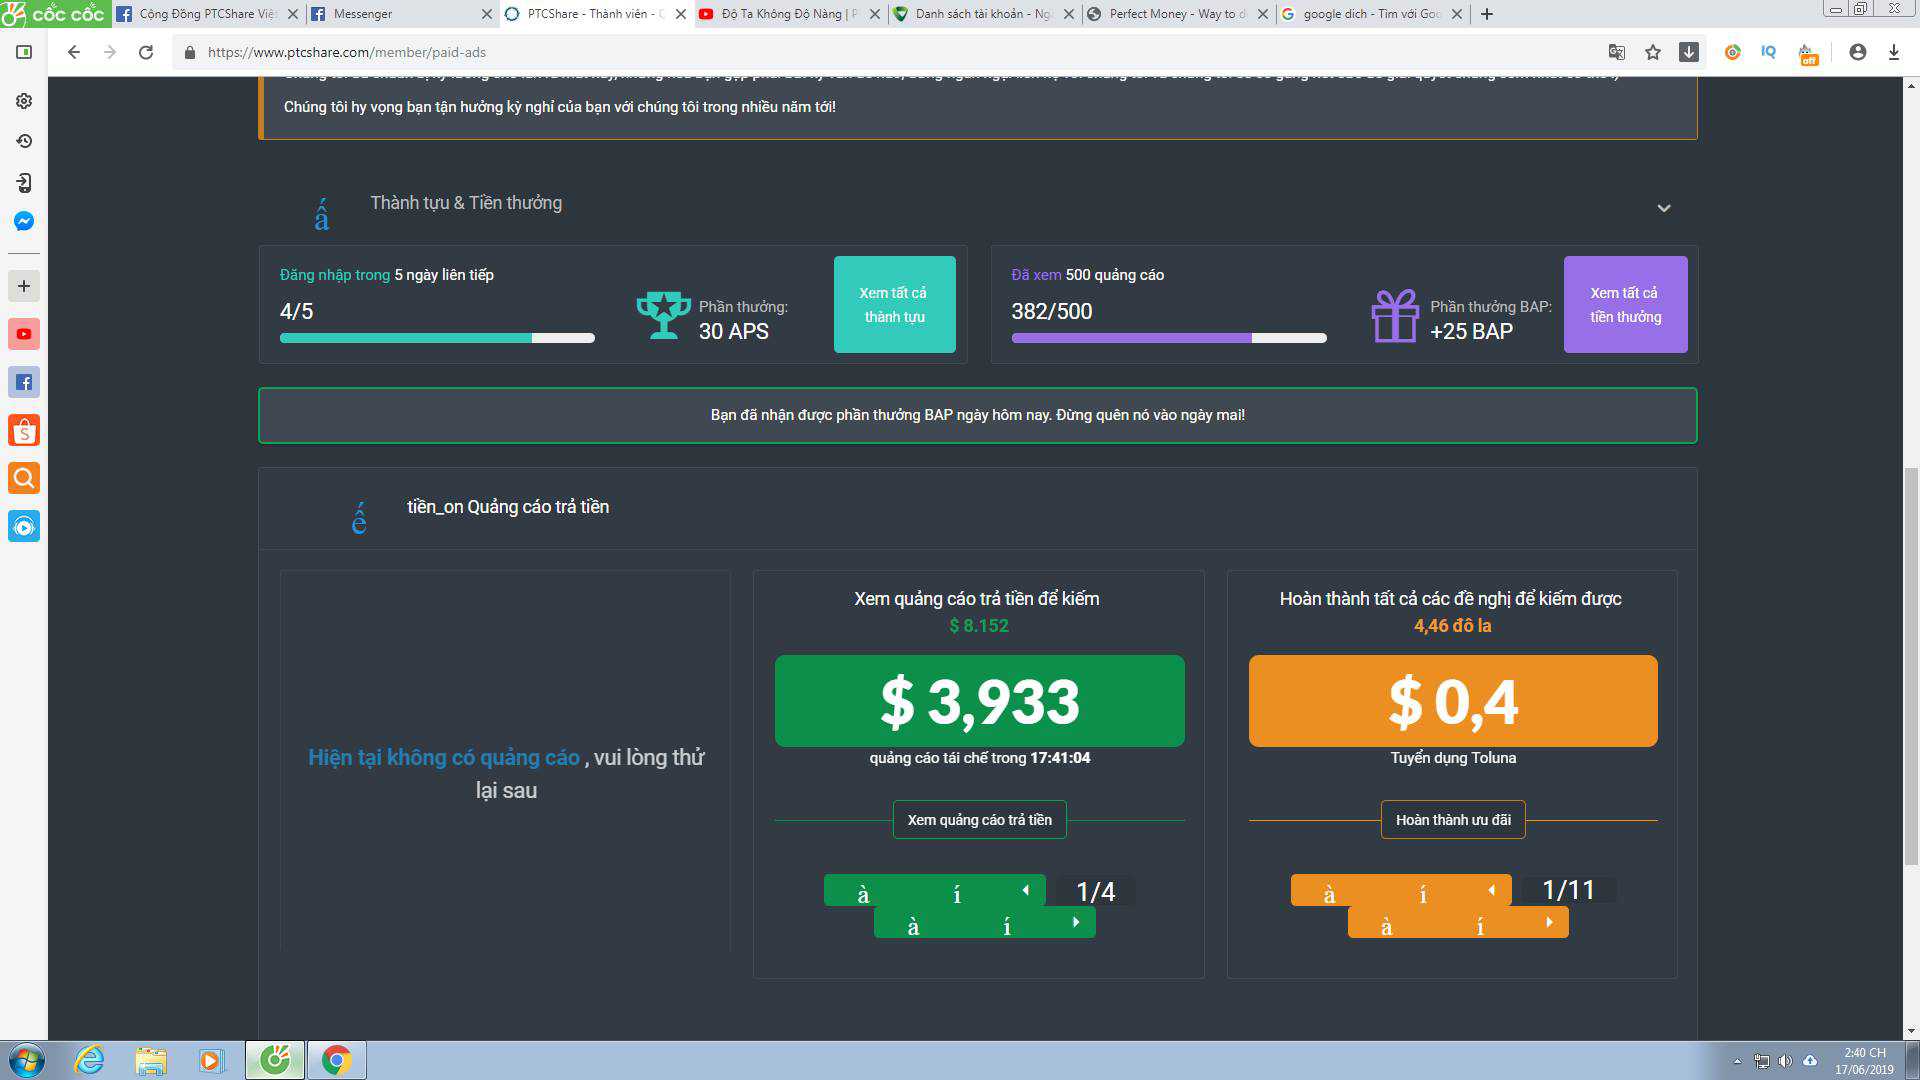Select the PTCShare - Thành viên tab

click(x=594, y=14)
